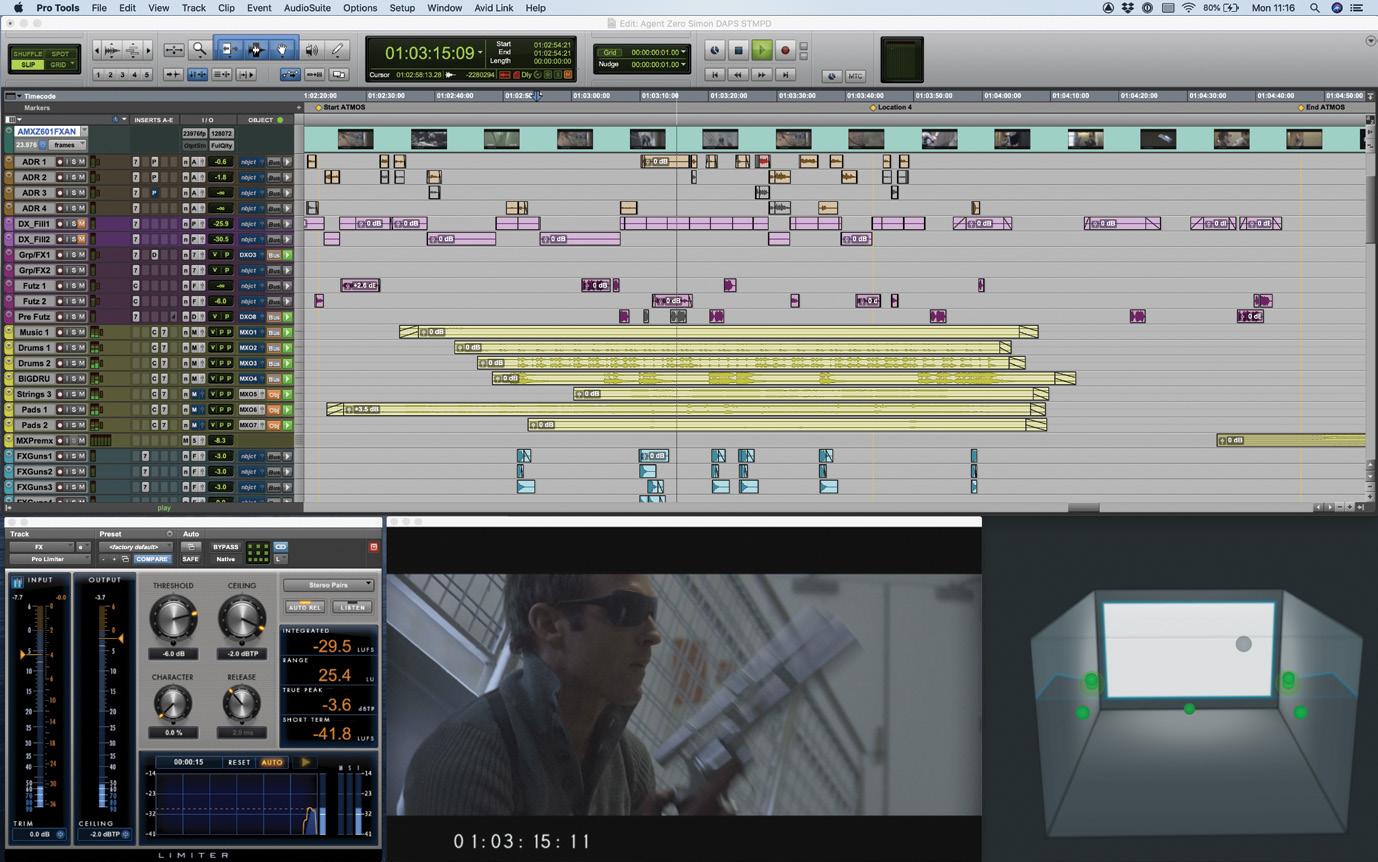Select the Scrubber speaker tool
The width and height of the screenshot is (1378, 862).
312,50
